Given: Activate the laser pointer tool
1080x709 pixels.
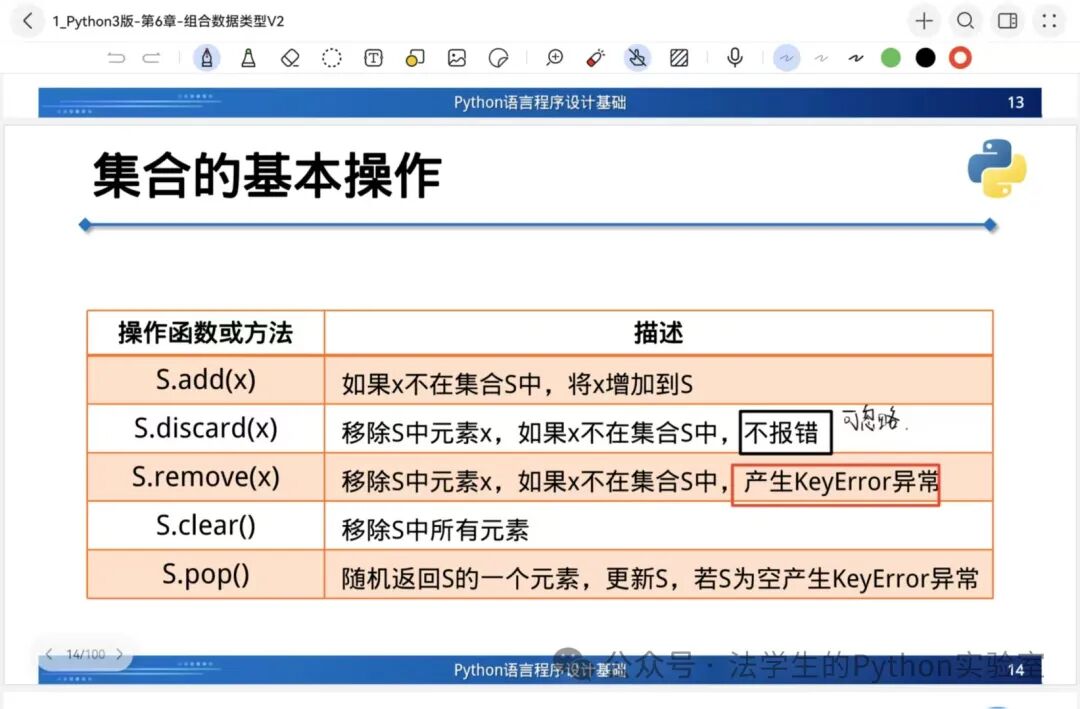Looking at the screenshot, I should [596, 58].
